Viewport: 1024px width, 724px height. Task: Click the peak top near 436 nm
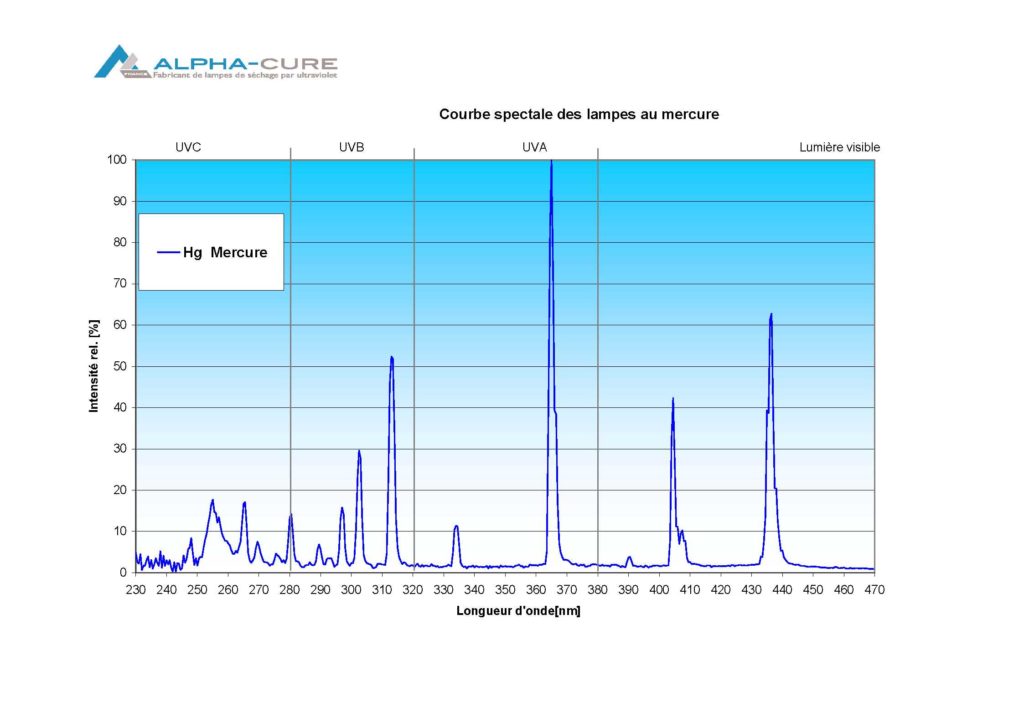[771, 315]
